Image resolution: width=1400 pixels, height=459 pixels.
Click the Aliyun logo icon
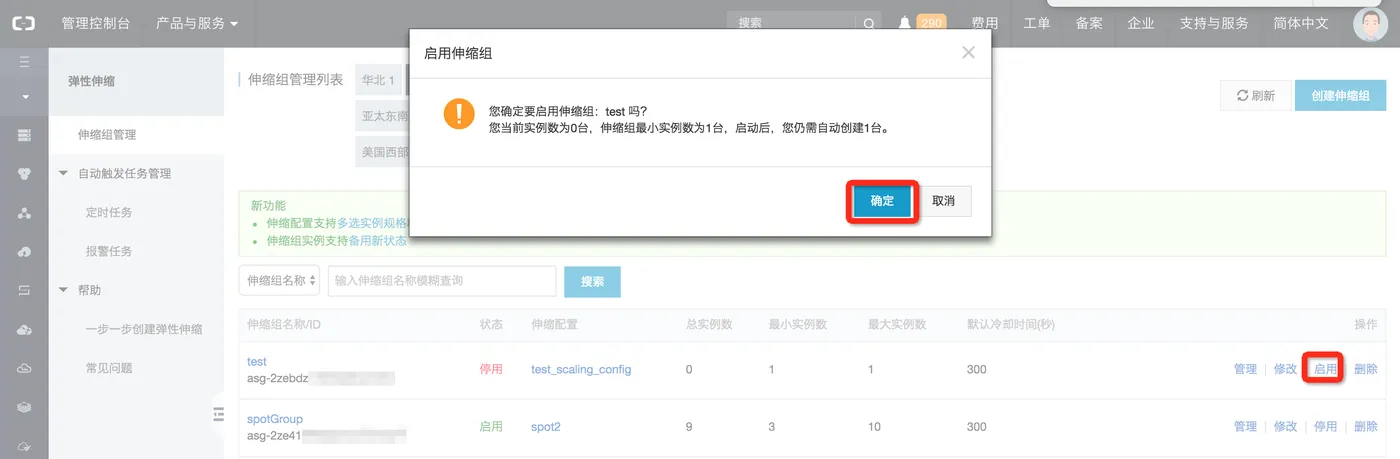tap(23, 22)
